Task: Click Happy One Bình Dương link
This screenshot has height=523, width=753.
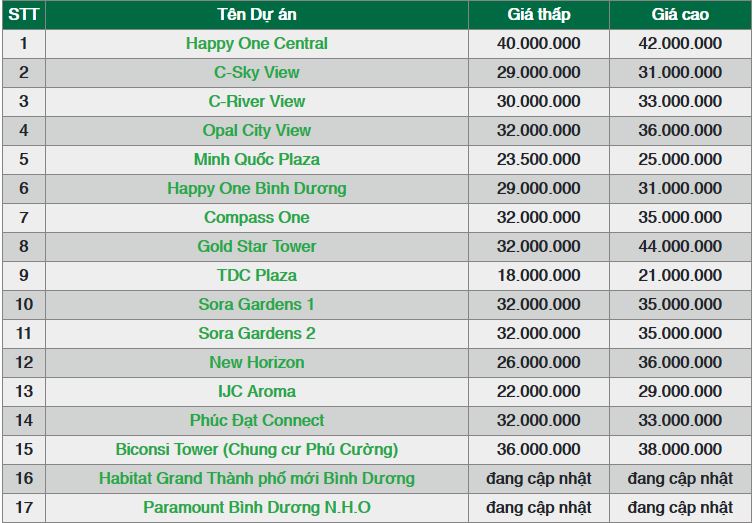Action: (256, 189)
